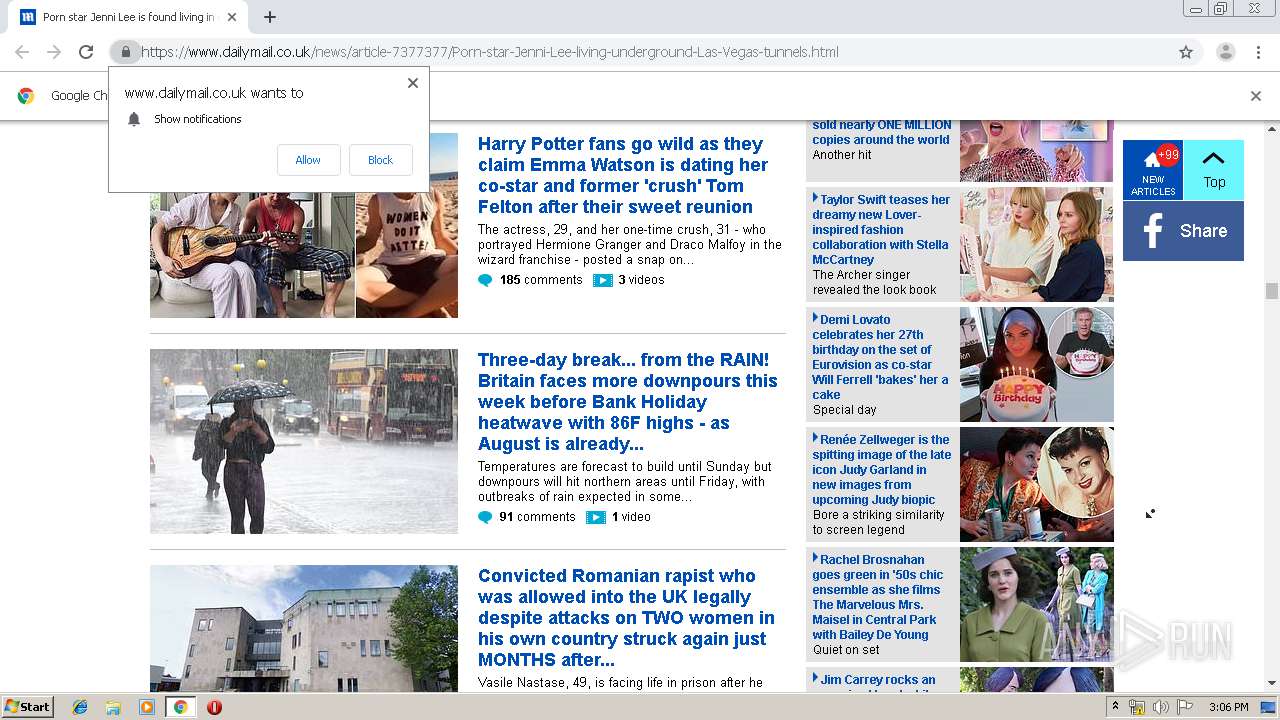Click the address bar URL
Image resolution: width=1280 pixels, height=720 pixels.
click(x=490, y=52)
